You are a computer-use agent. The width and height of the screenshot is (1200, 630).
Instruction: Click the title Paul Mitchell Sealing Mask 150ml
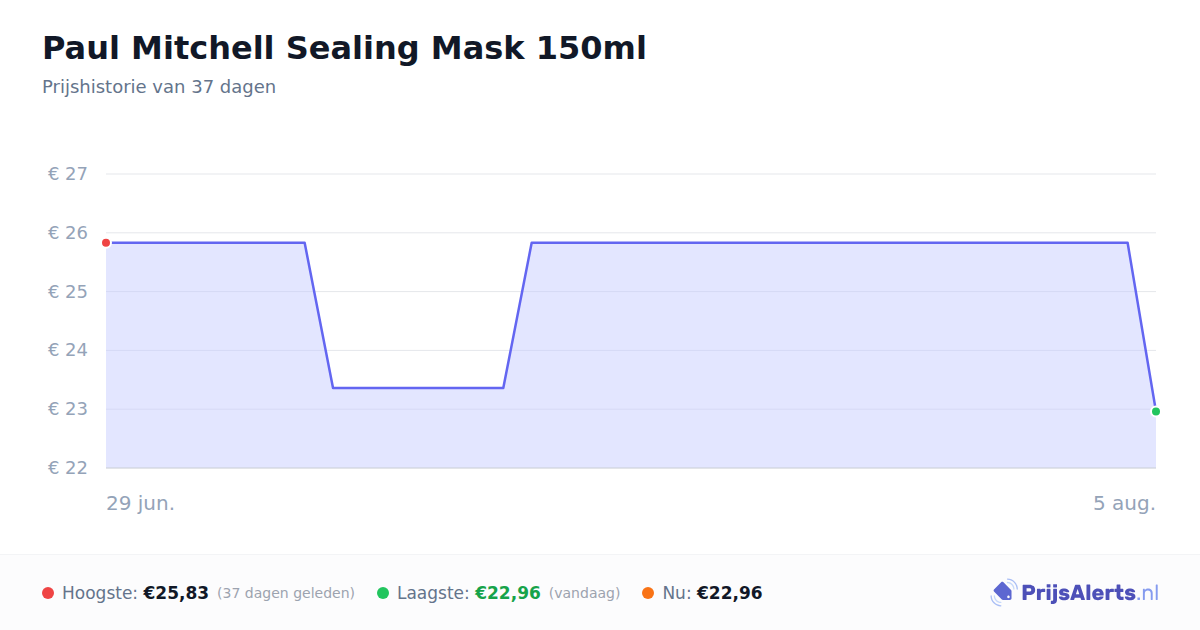pyautogui.click(x=344, y=48)
